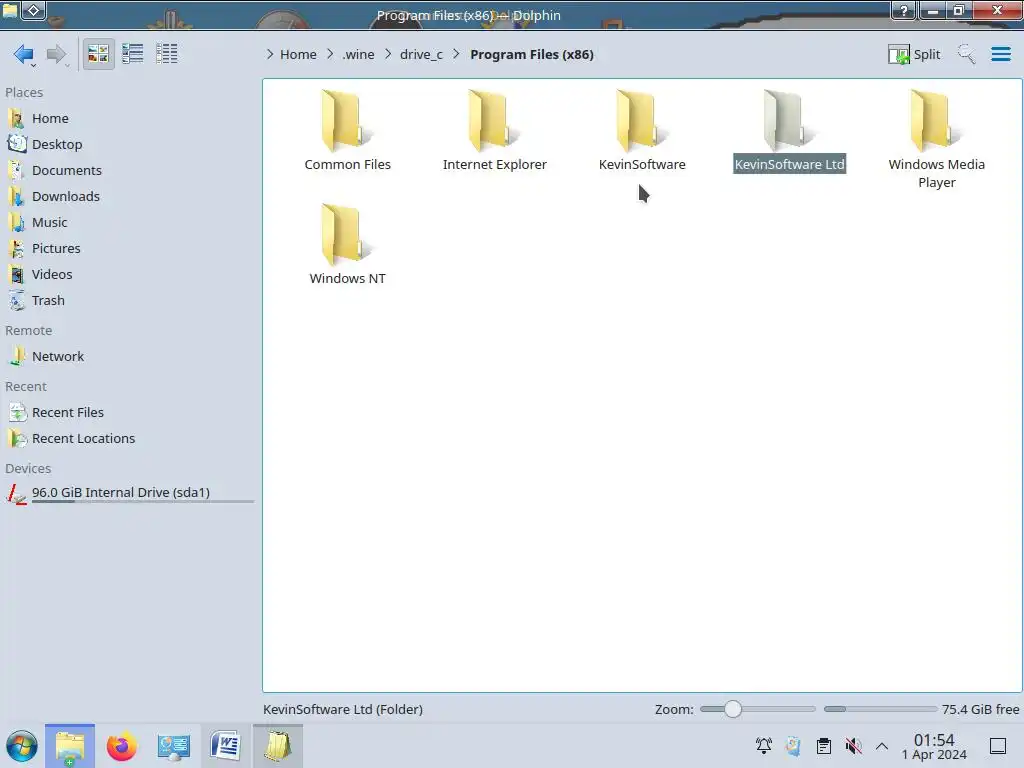This screenshot has height=768, width=1024.
Task: Switch to Icons view mode
Action: pos(99,54)
